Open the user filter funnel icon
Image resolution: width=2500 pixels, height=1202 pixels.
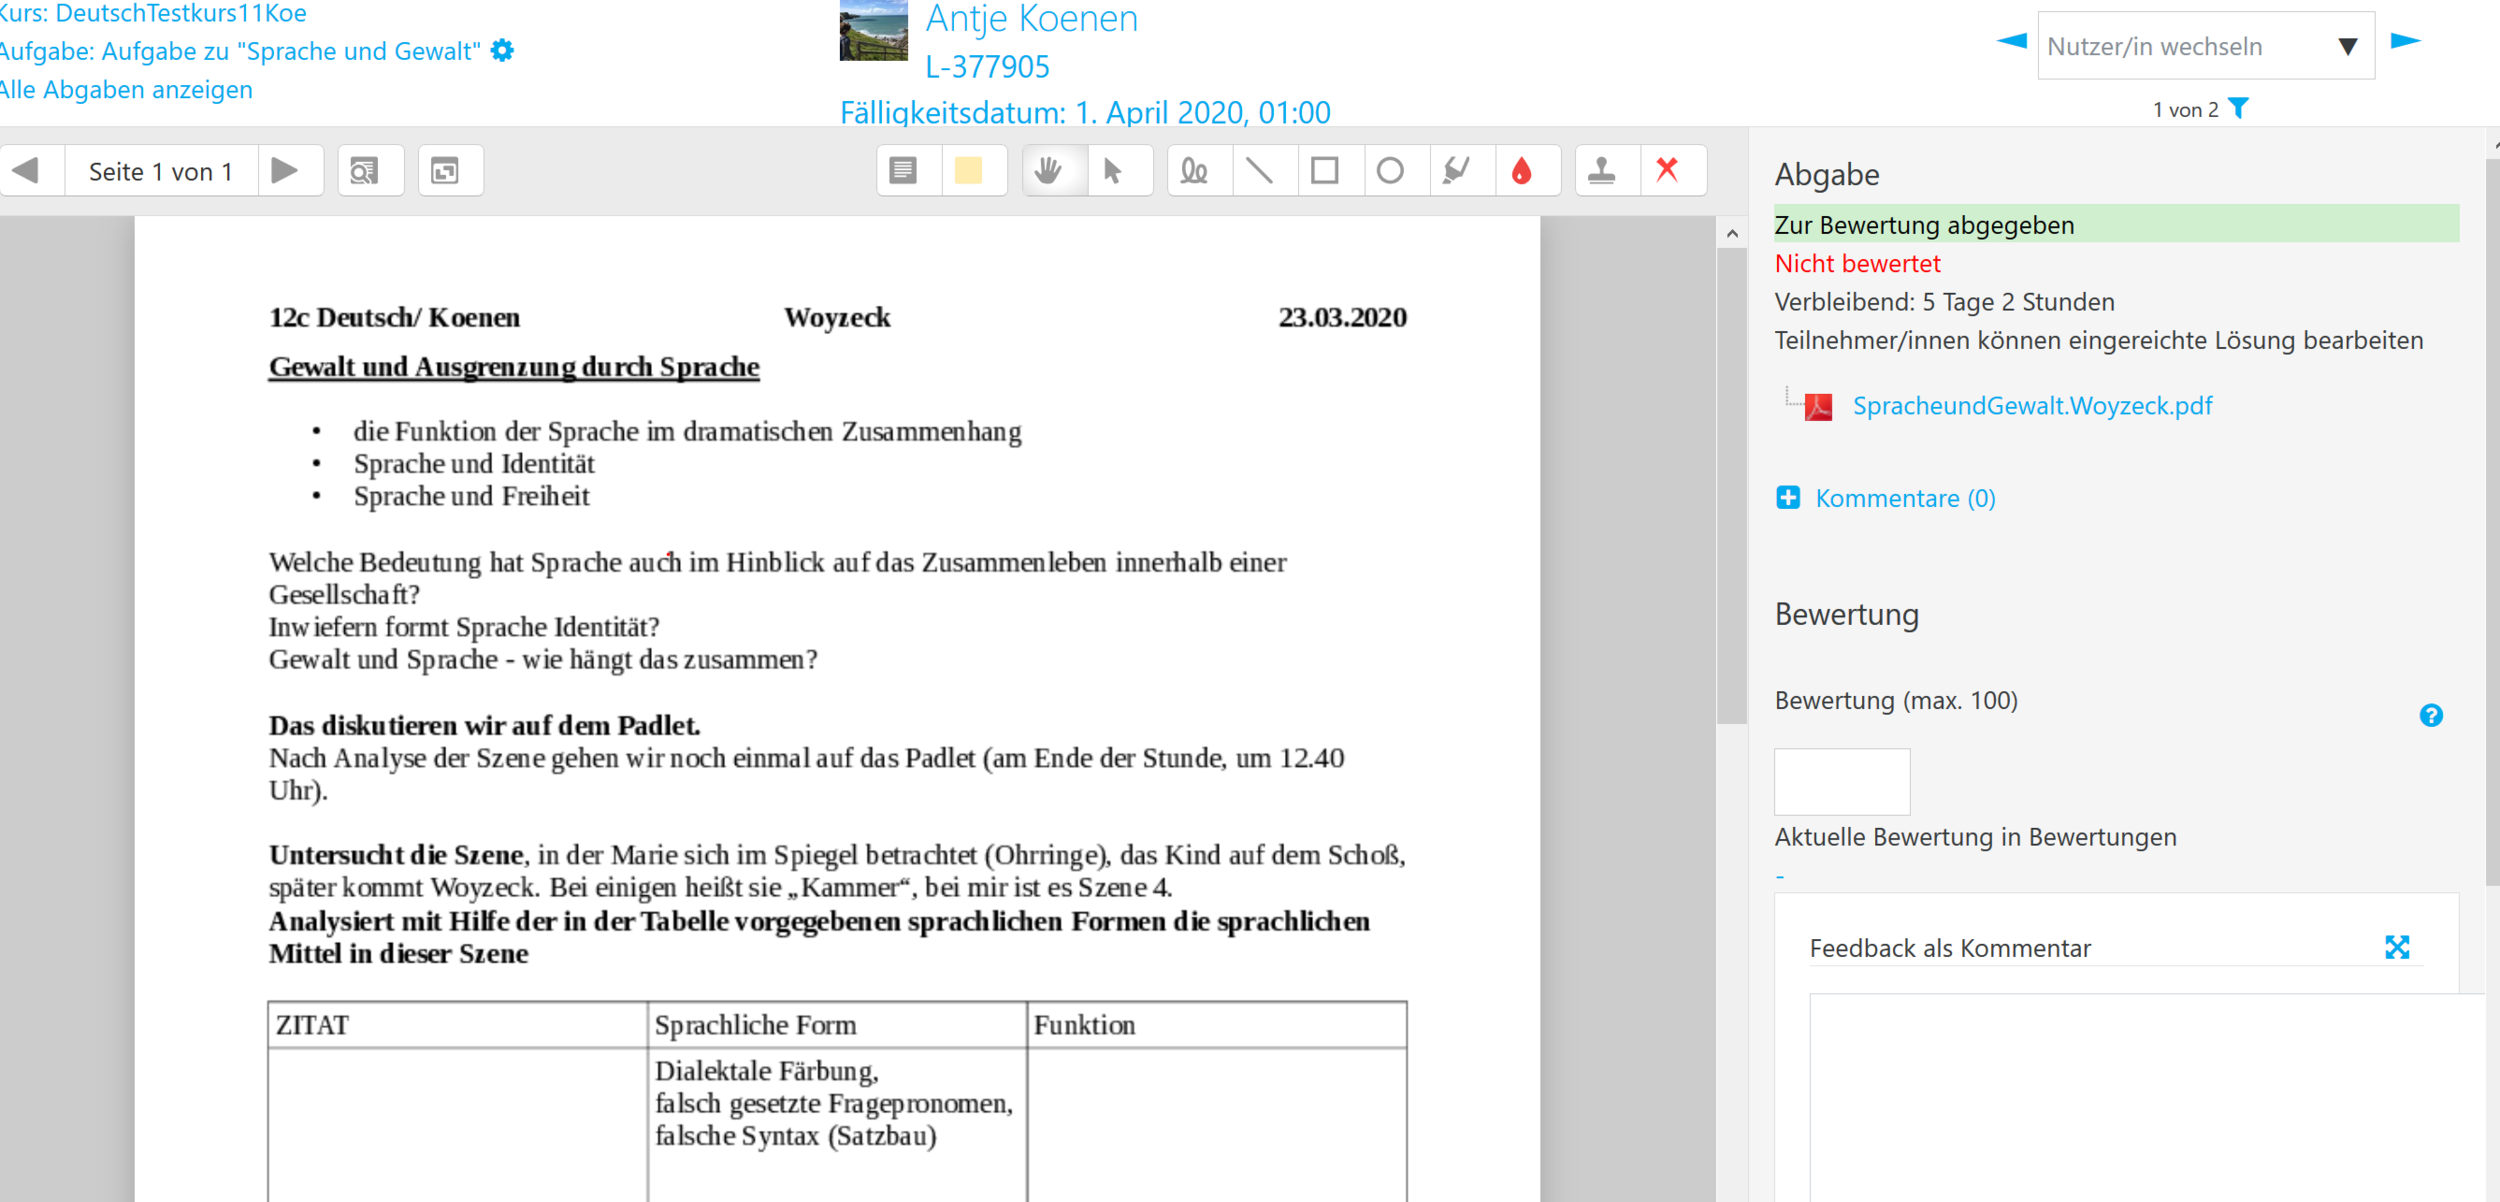tap(2240, 108)
